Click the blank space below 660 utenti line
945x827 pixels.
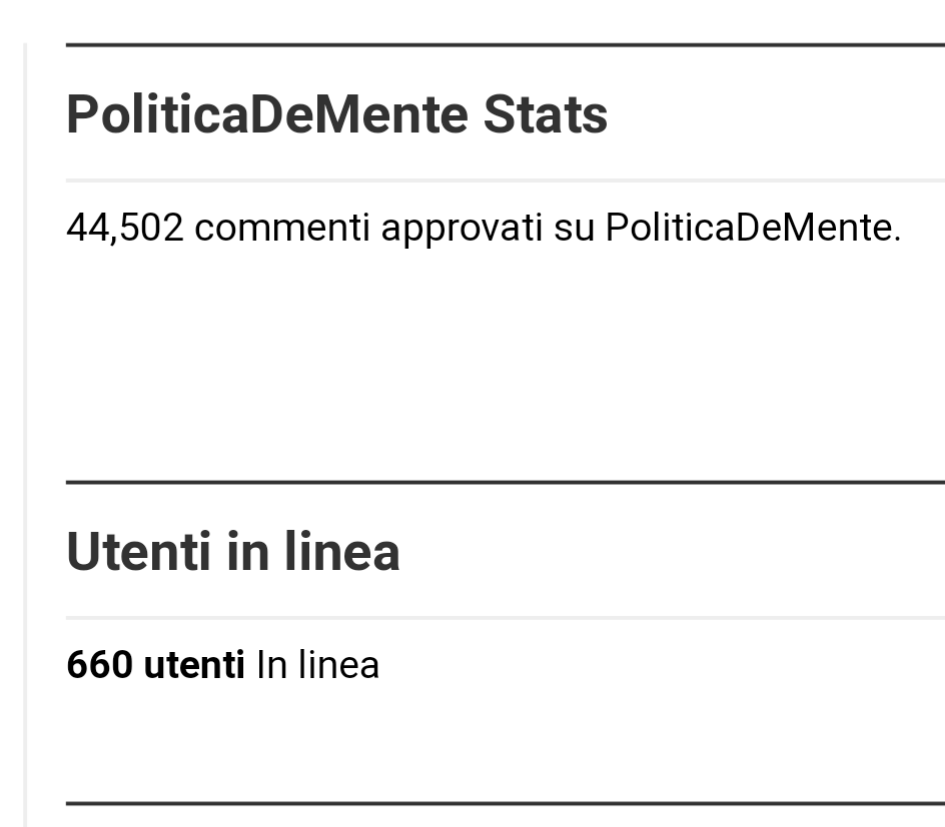[505, 741]
